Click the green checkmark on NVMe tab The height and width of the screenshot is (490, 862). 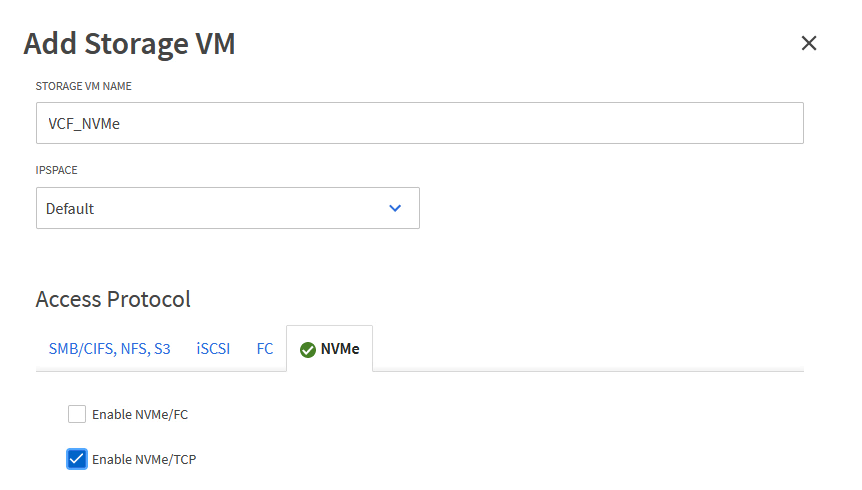(308, 350)
